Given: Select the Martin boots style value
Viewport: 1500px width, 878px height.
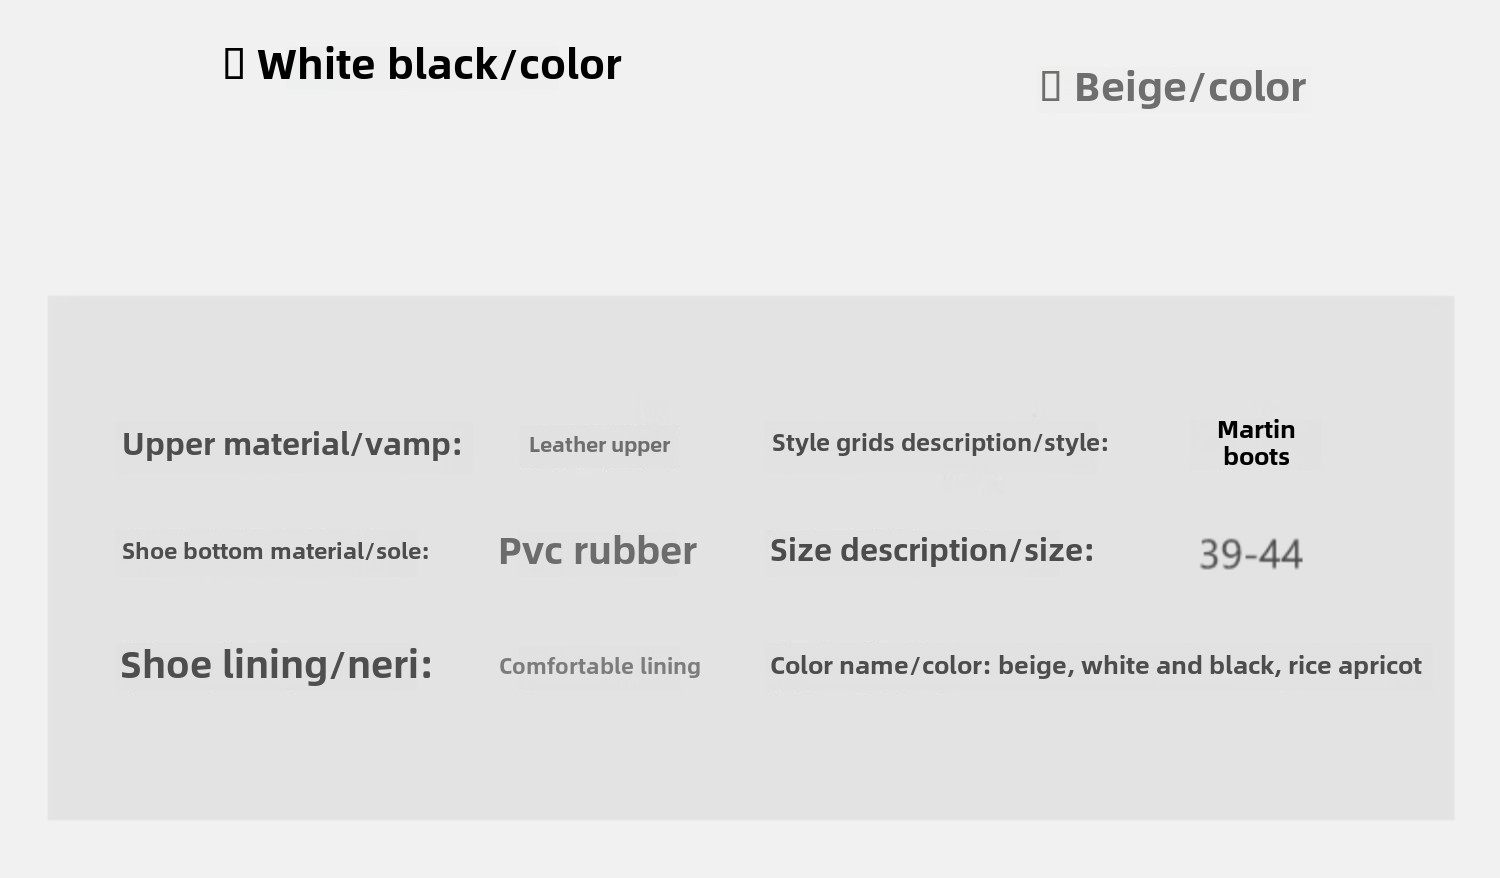Looking at the screenshot, I should coord(1256,443).
